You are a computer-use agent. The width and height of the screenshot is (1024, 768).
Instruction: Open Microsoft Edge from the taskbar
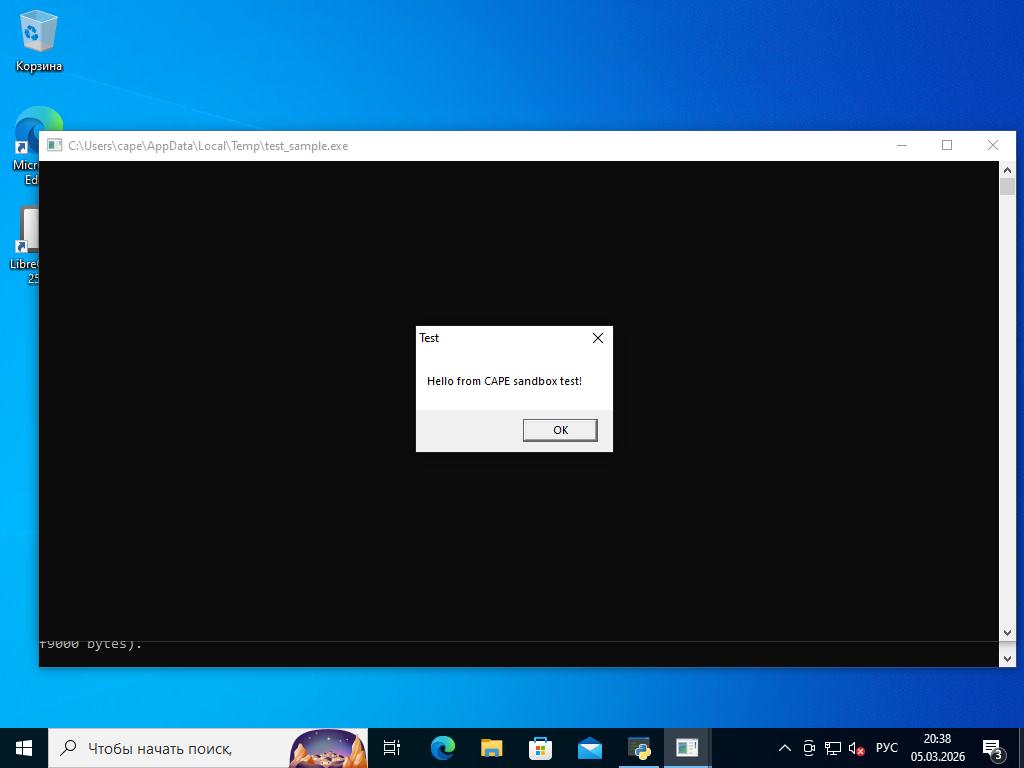(x=442, y=747)
